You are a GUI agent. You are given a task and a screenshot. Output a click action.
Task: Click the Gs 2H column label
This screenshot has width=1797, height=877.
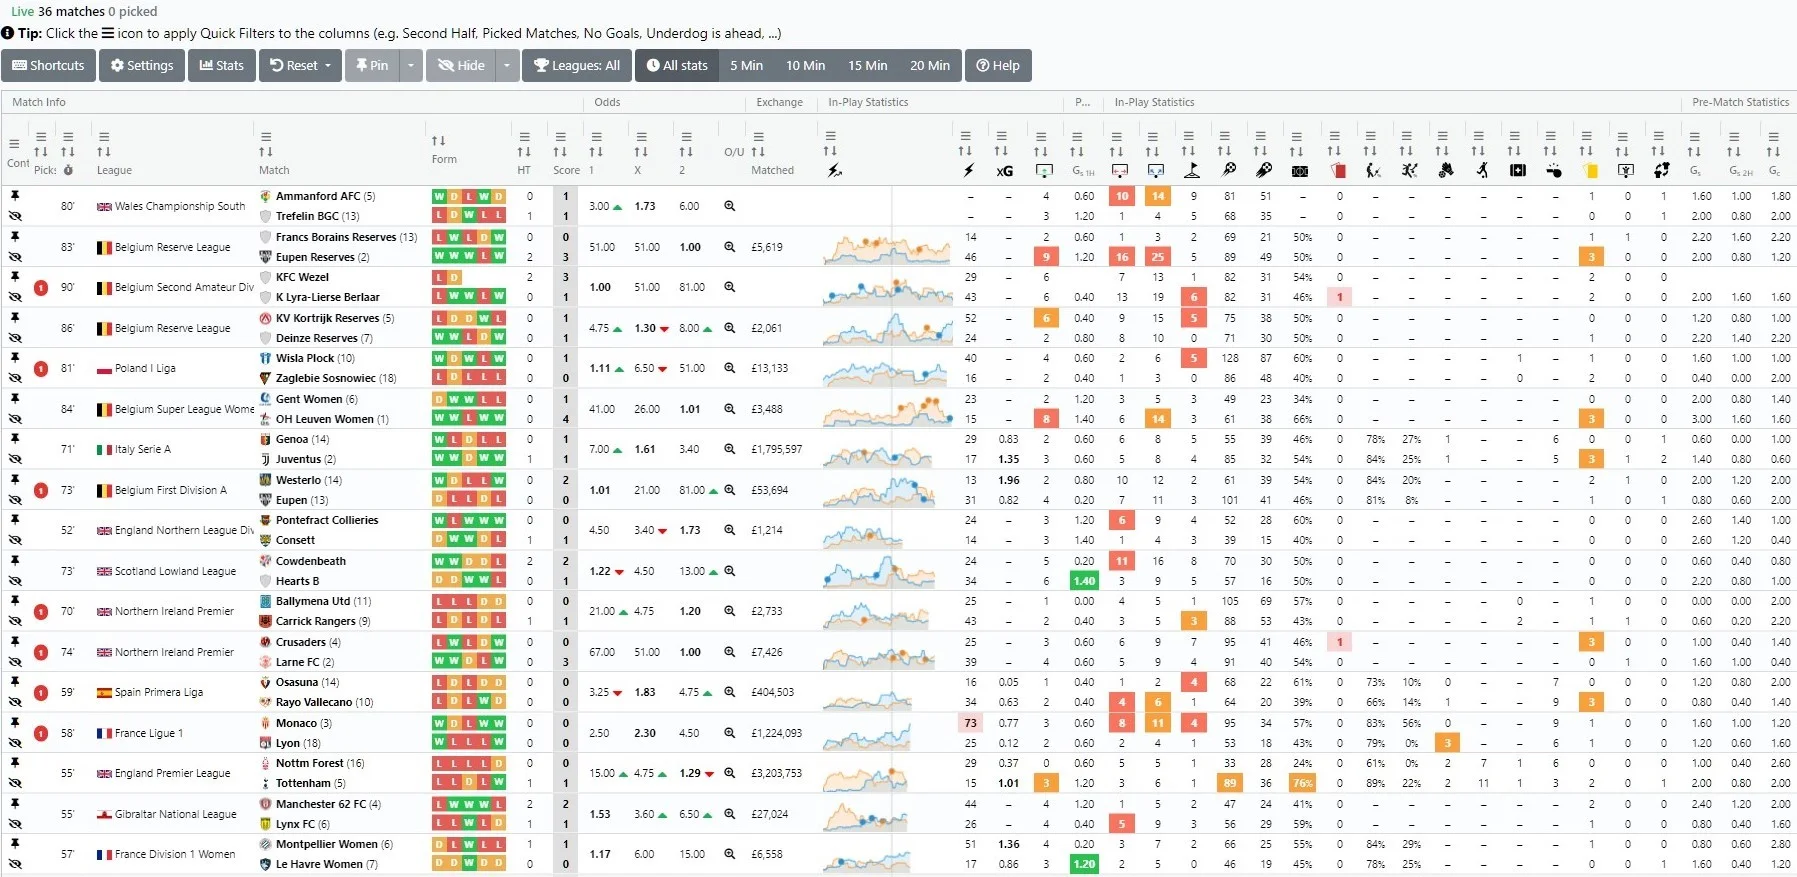[1741, 171]
